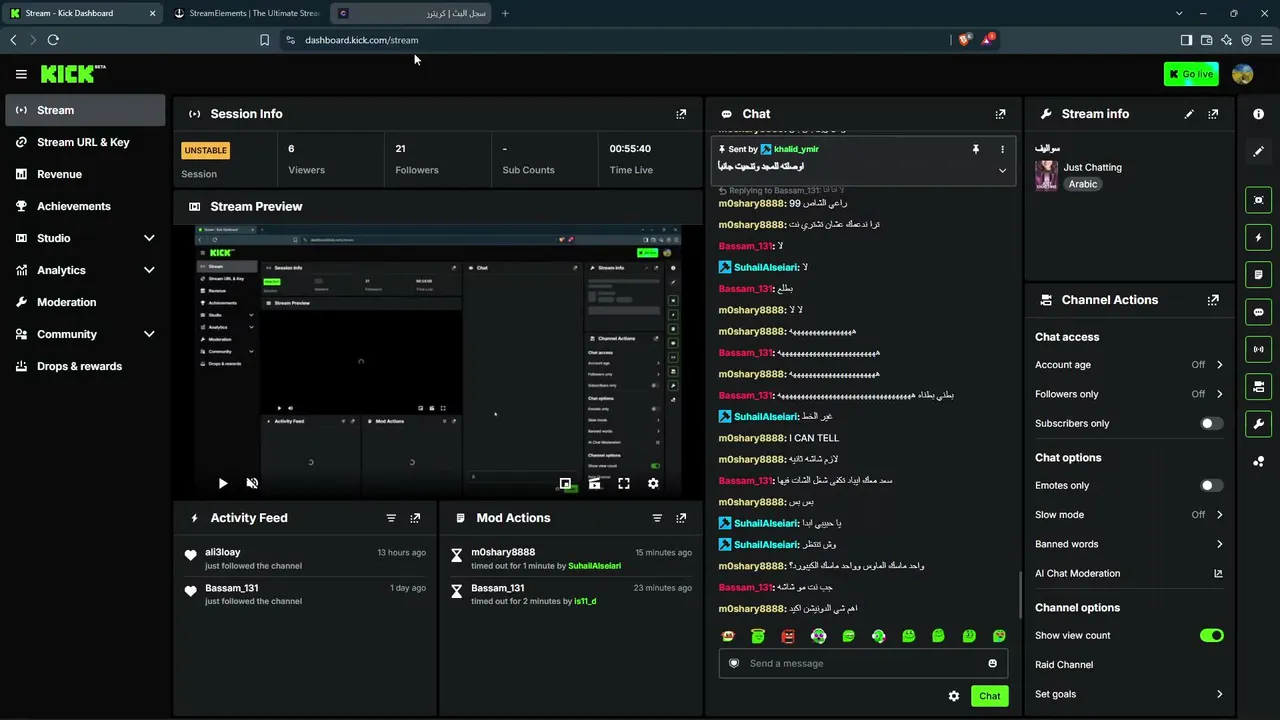The height and width of the screenshot is (720, 1280).
Task: Filter the Mod Actions list
Action: coord(657,518)
